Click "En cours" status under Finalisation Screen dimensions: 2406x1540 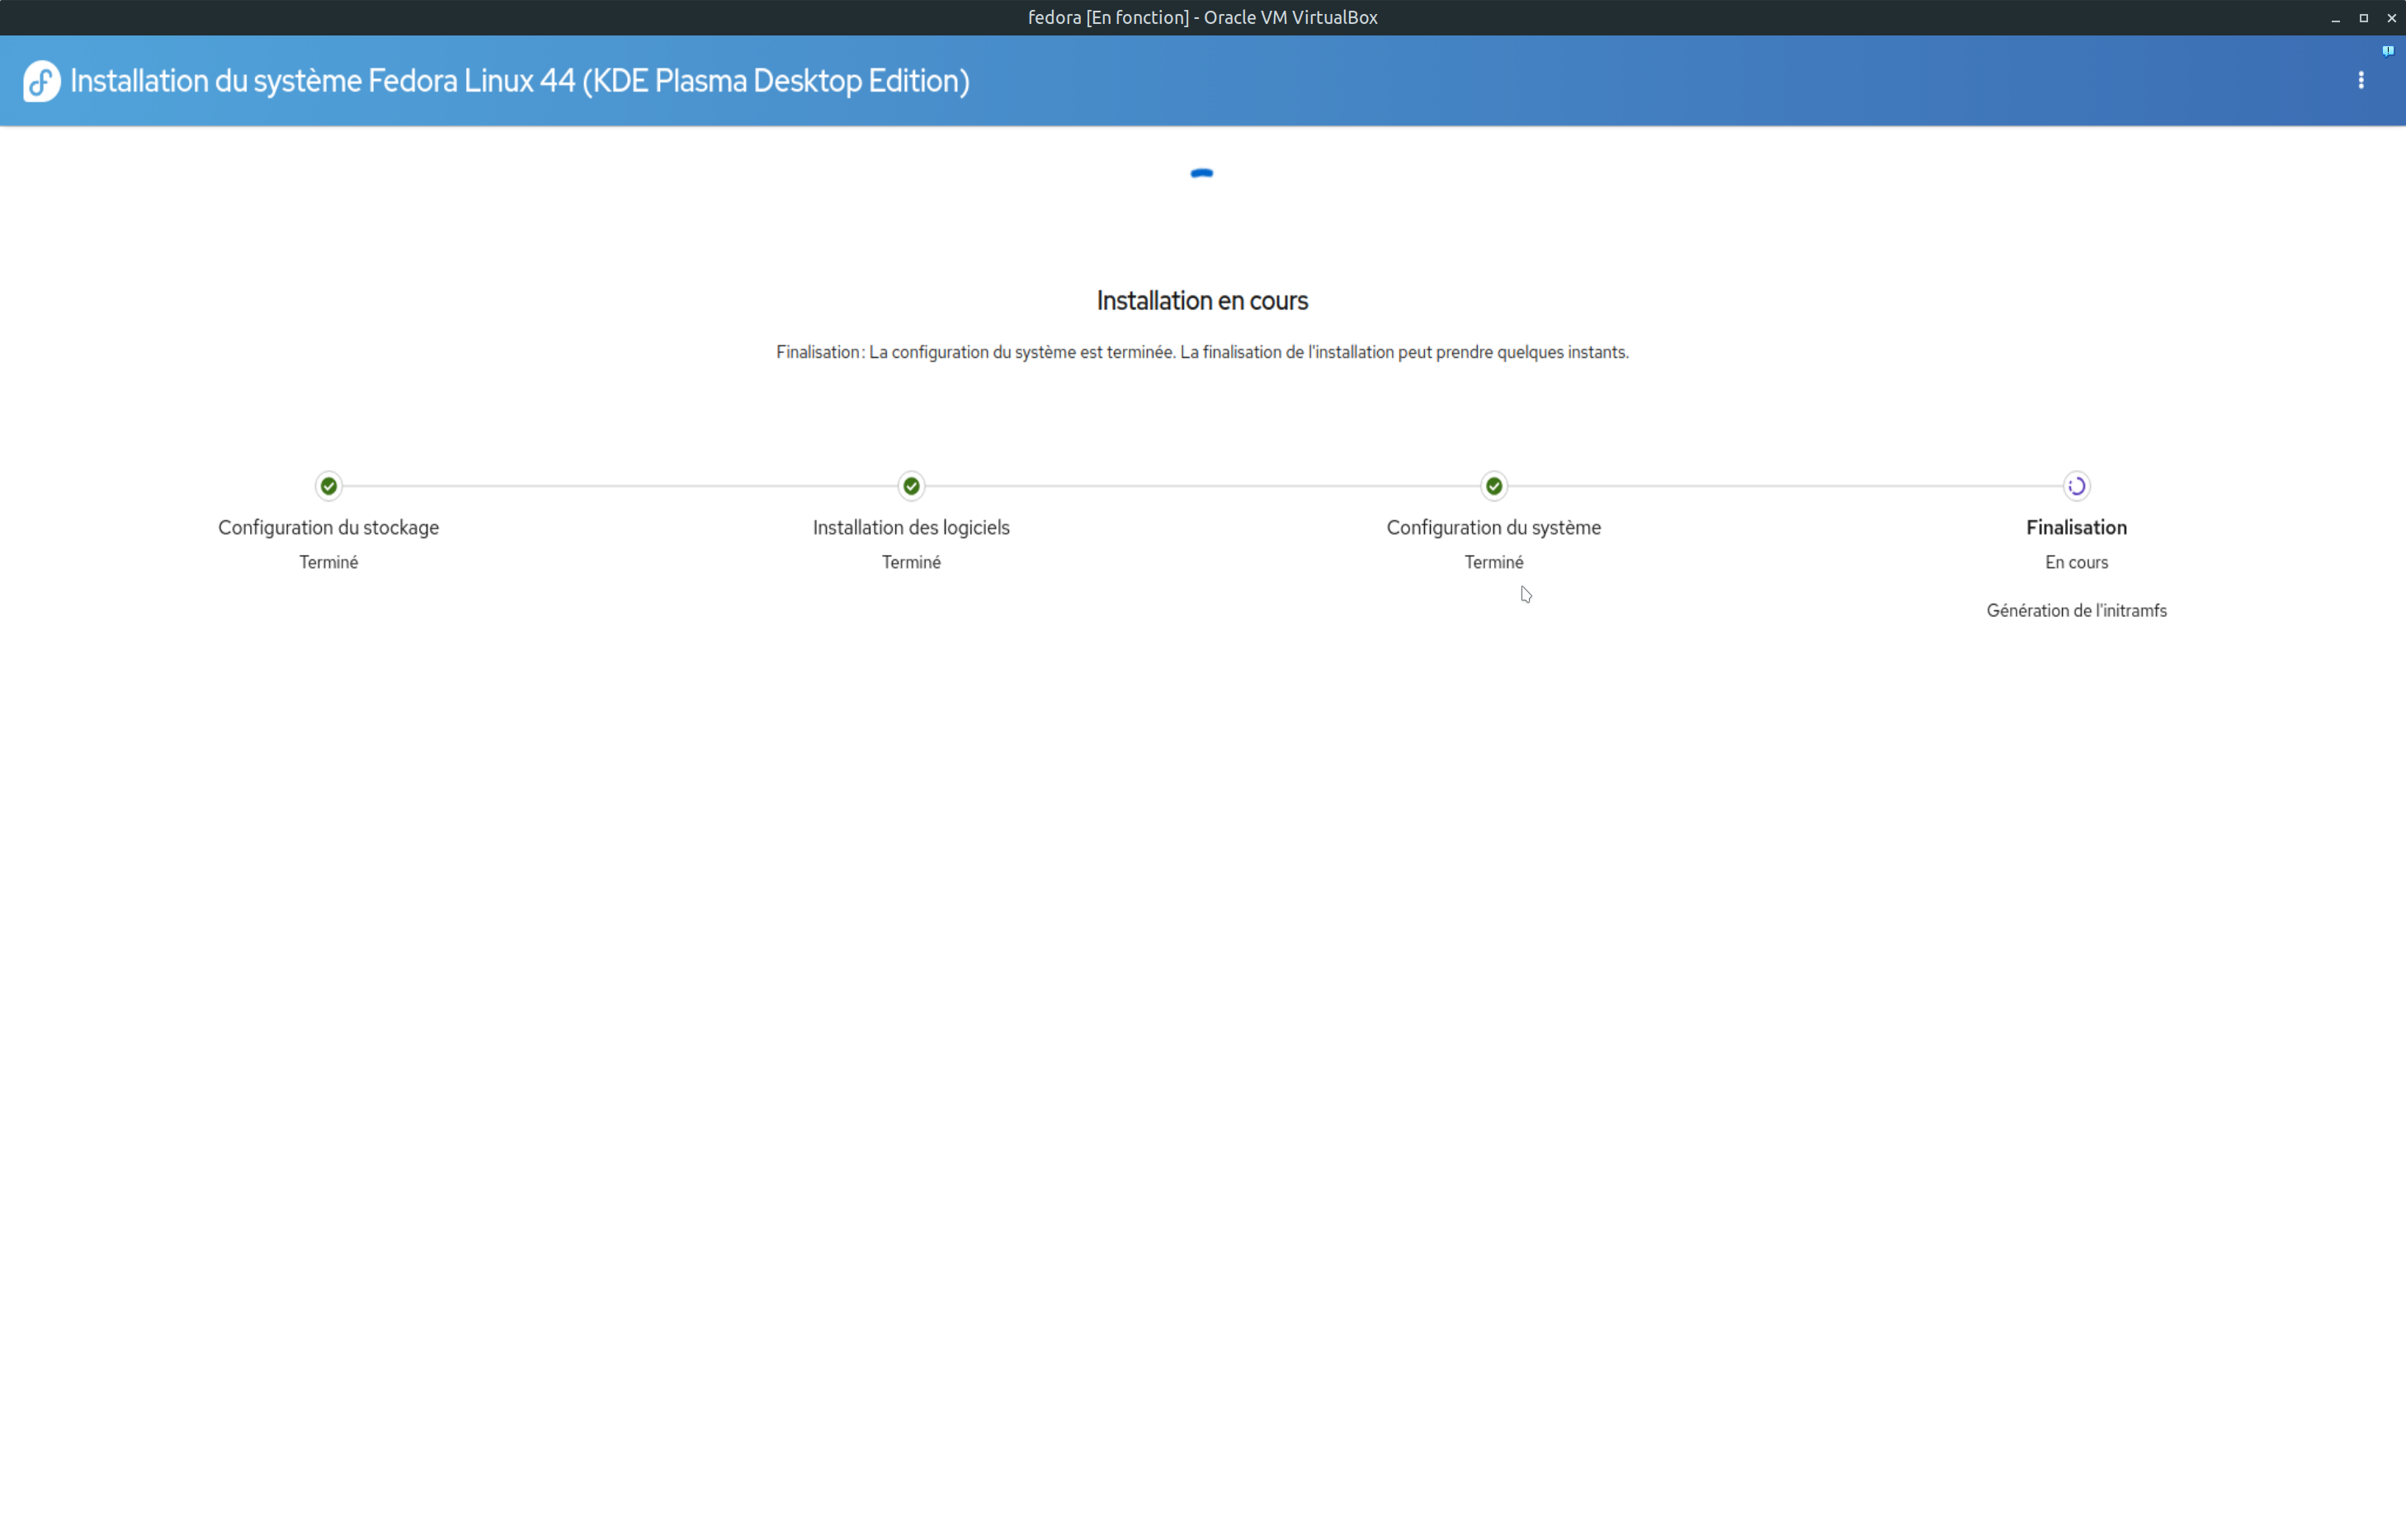pos(2076,562)
